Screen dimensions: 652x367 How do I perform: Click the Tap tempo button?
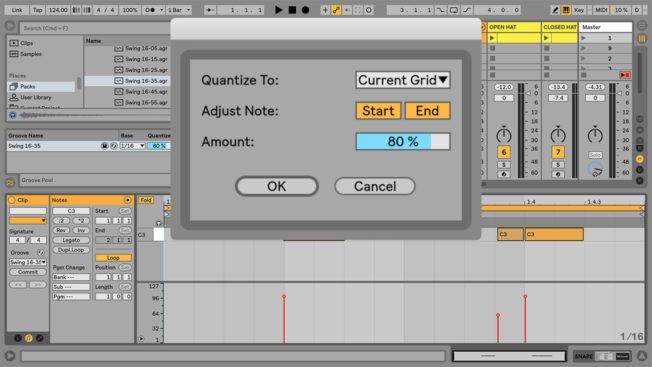pyautogui.click(x=37, y=10)
